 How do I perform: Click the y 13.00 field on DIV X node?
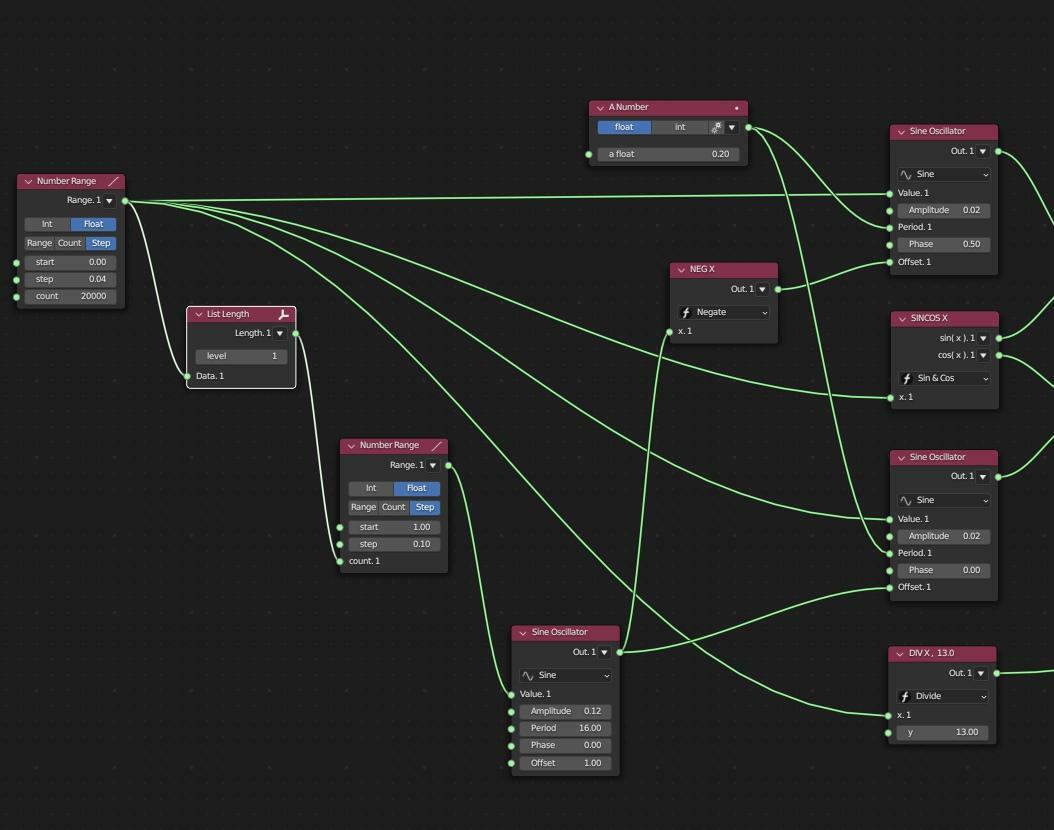coord(942,733)
